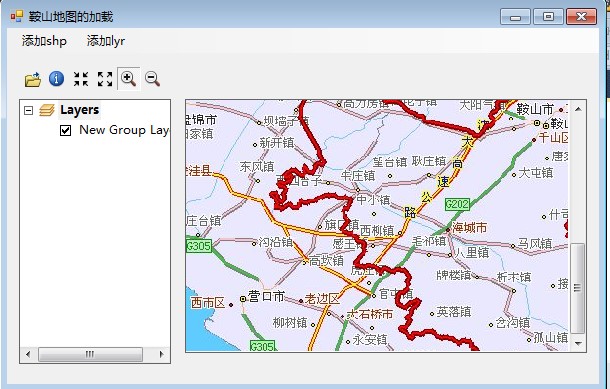Click the horizontal scrollbar thumb in layer panel
Viewport: 610px width, 389px height.
[90, 354]
